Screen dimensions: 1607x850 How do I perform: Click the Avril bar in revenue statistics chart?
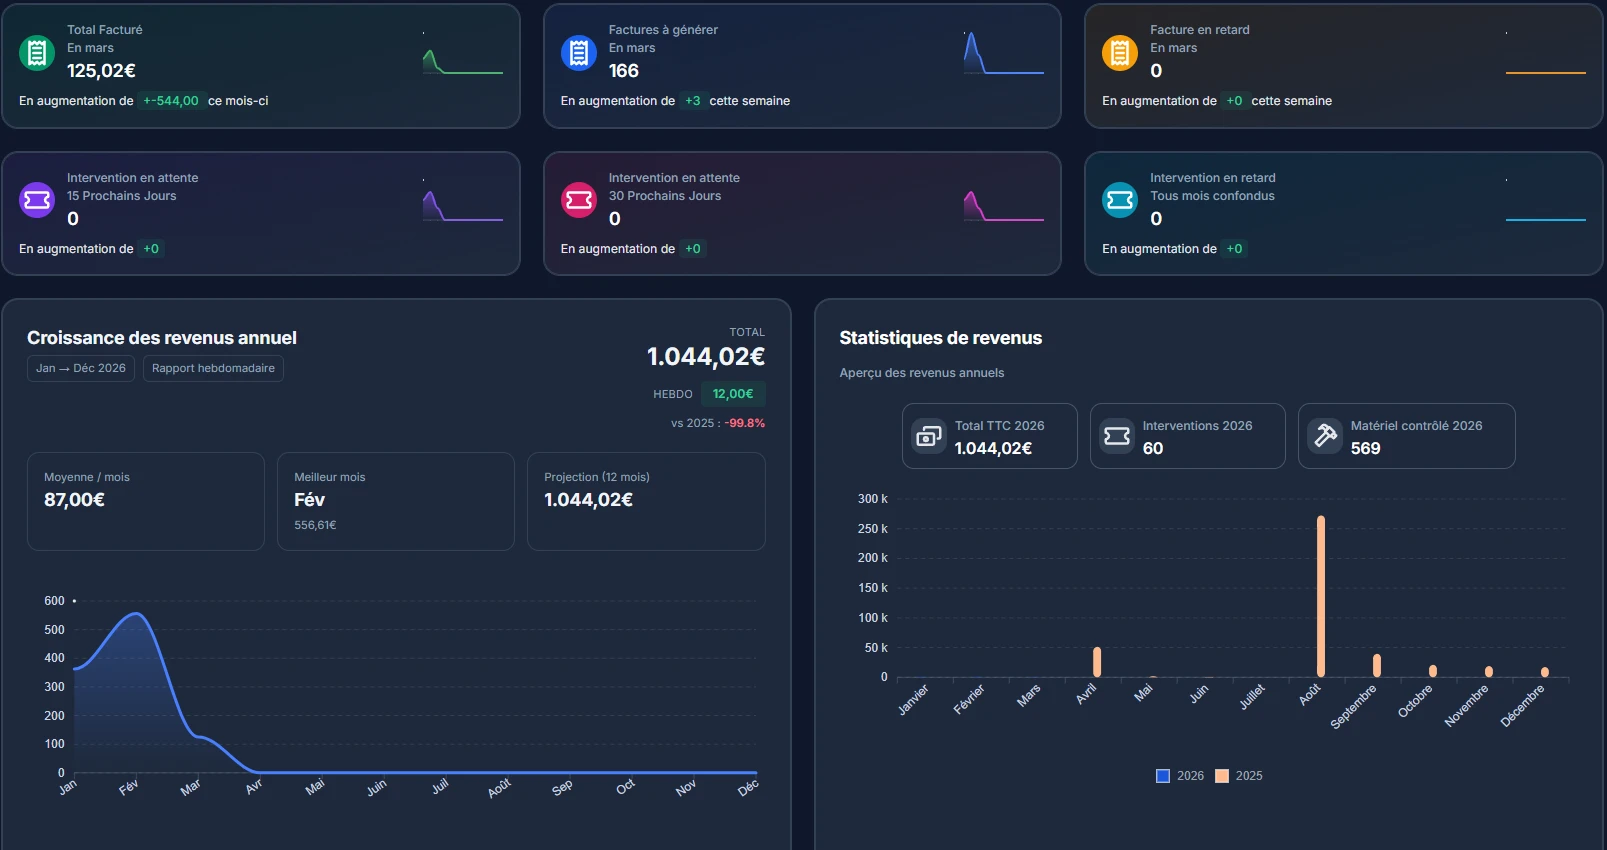pos(1097,662)
